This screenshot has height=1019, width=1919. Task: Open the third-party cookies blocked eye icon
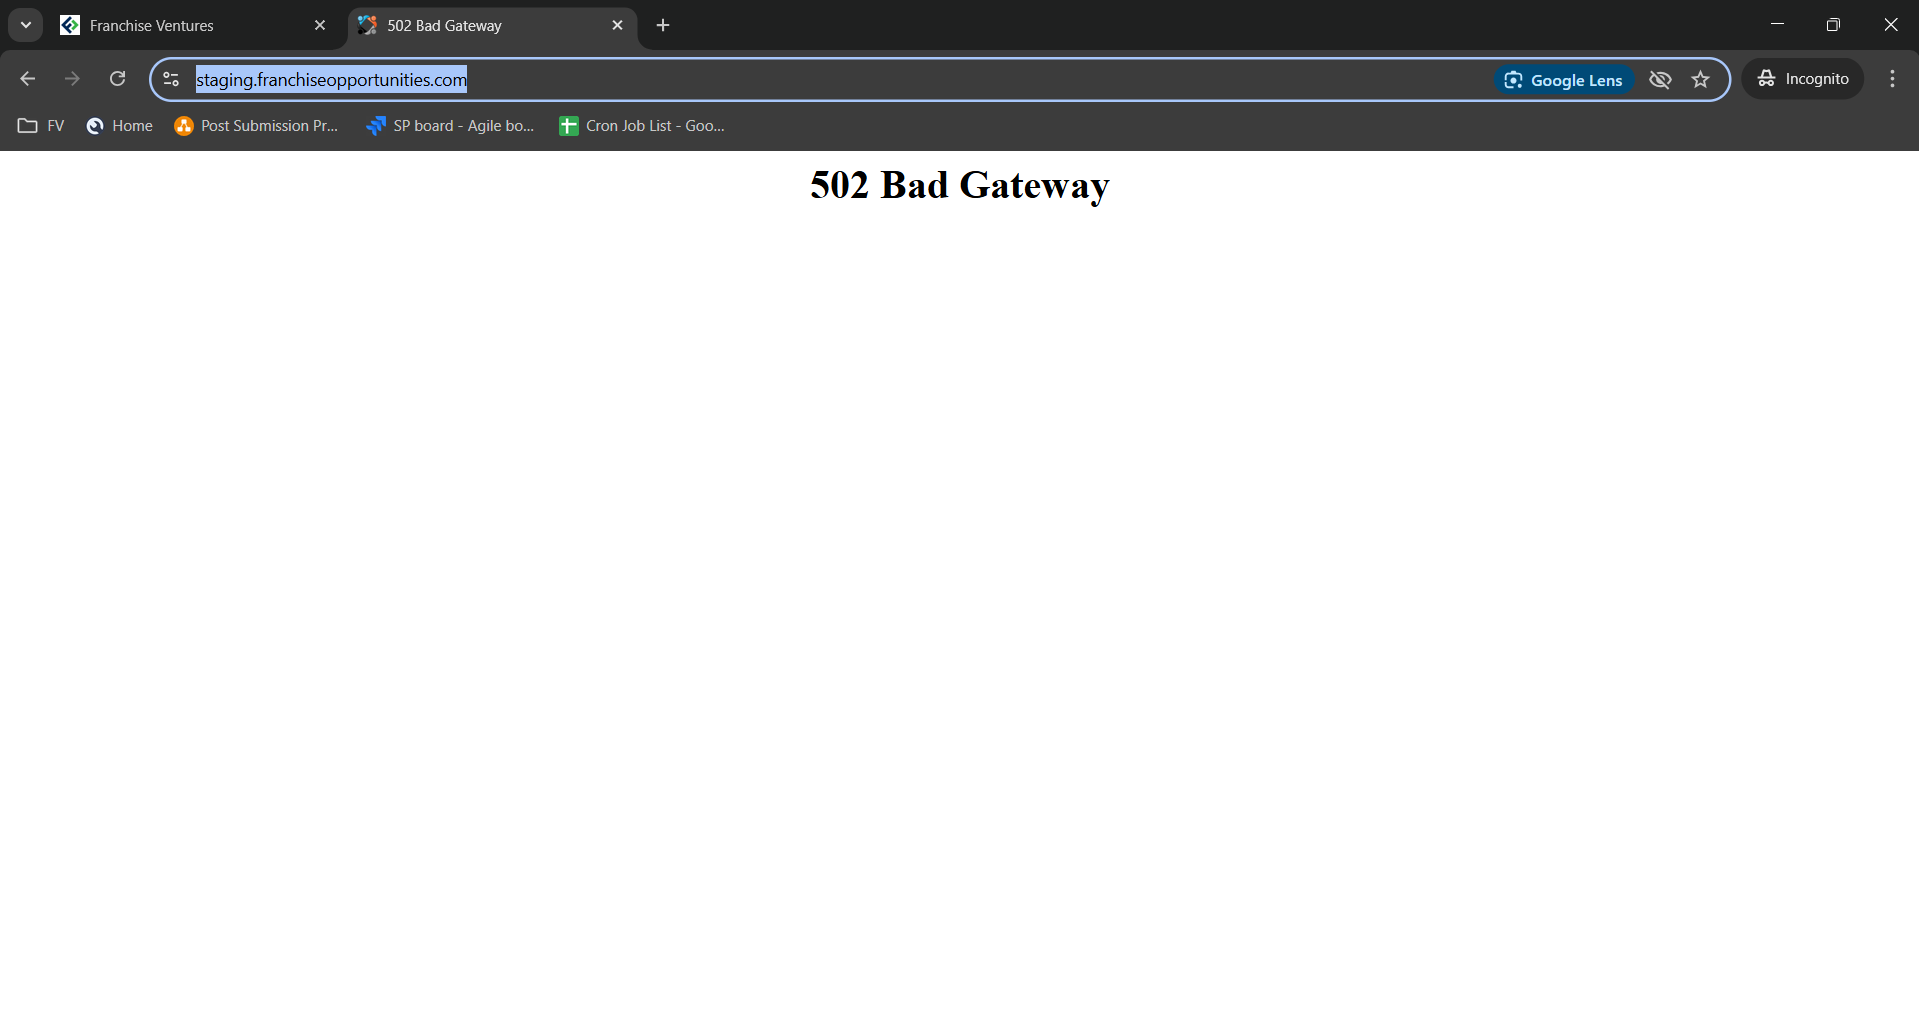tap(1660, 80)
